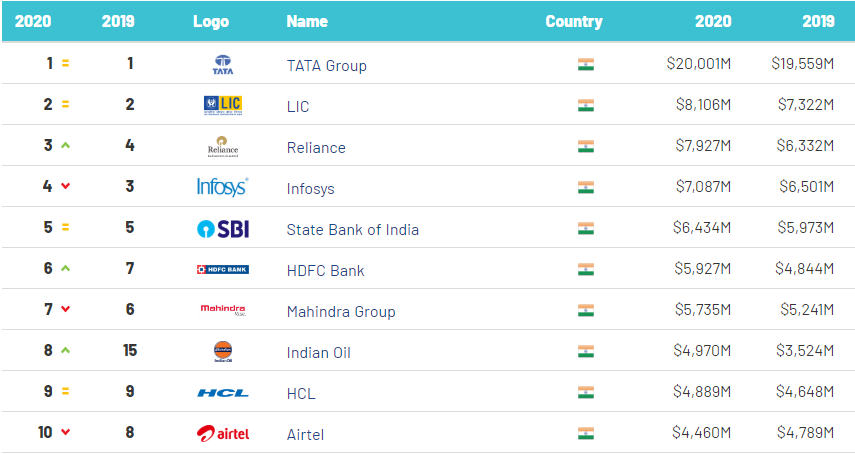Viewport: 855px width, 454px height.
Task: Click the Infosys logo
Action: pos(222,187)
